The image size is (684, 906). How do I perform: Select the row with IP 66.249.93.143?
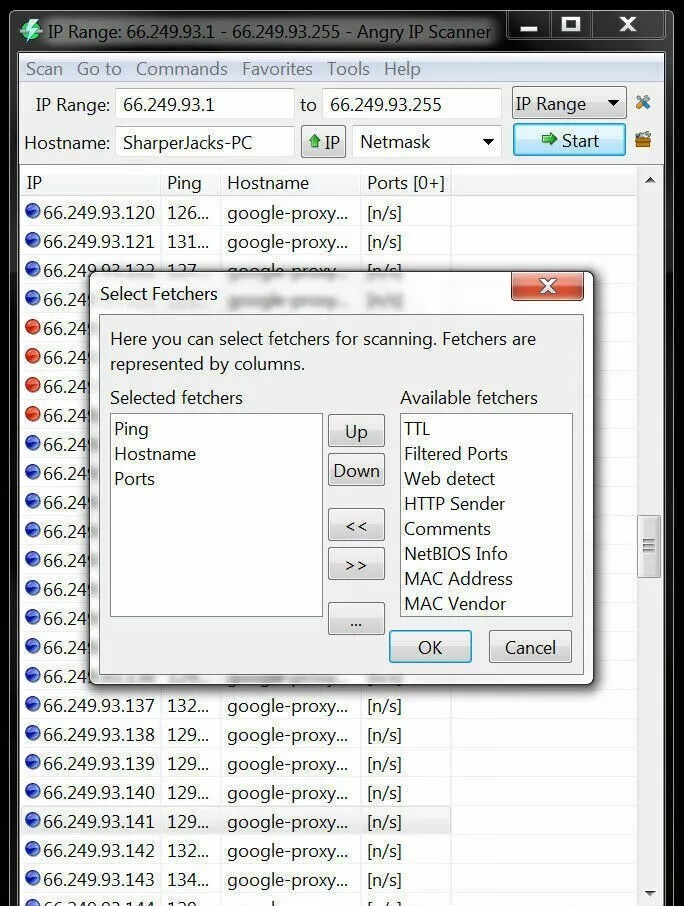click(236, 879)
